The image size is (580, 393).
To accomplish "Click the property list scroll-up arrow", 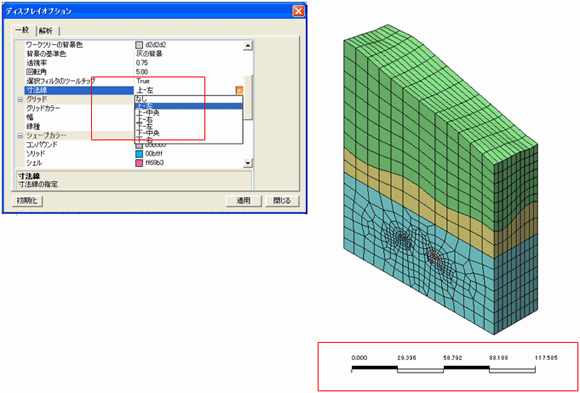I will 249,45.
